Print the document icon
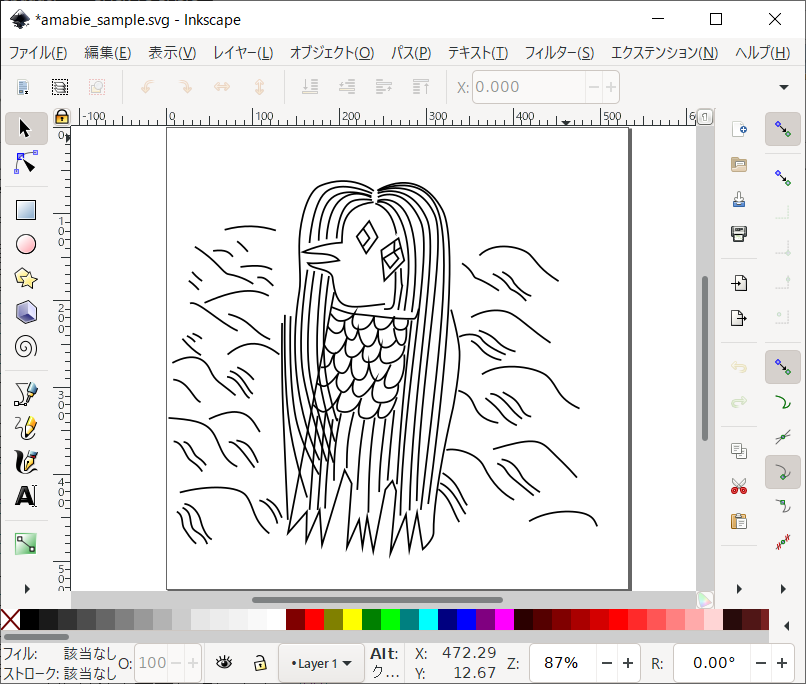The width and height of the screenshot is (806, 684). (x=739, y=234)
